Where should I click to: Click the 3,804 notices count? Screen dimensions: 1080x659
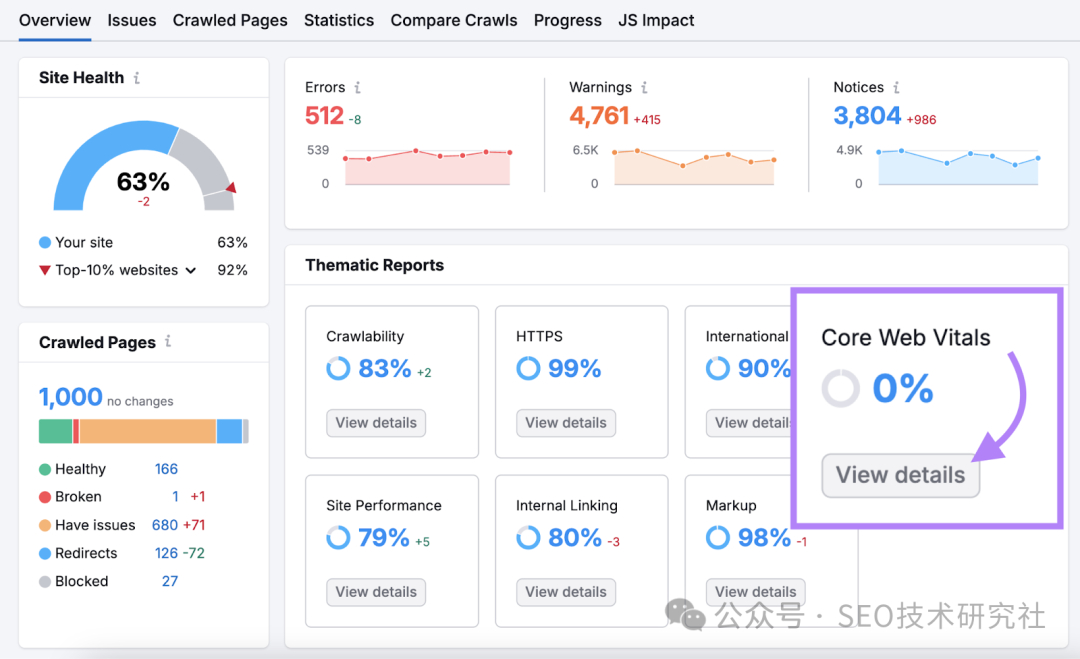[867, 115]
